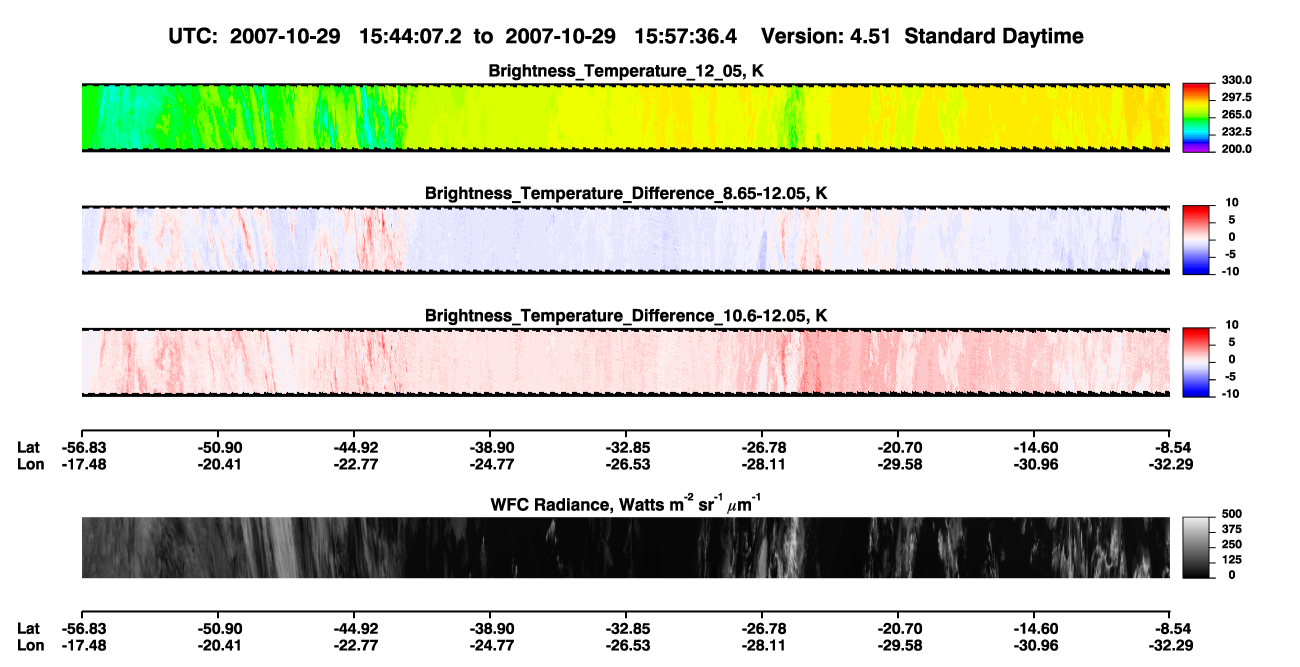Image resolution: width=1300 pixels, height=667 pixels.
Task: Click longitude -20.41 on the bottom axis
Action: pos(218,645)
